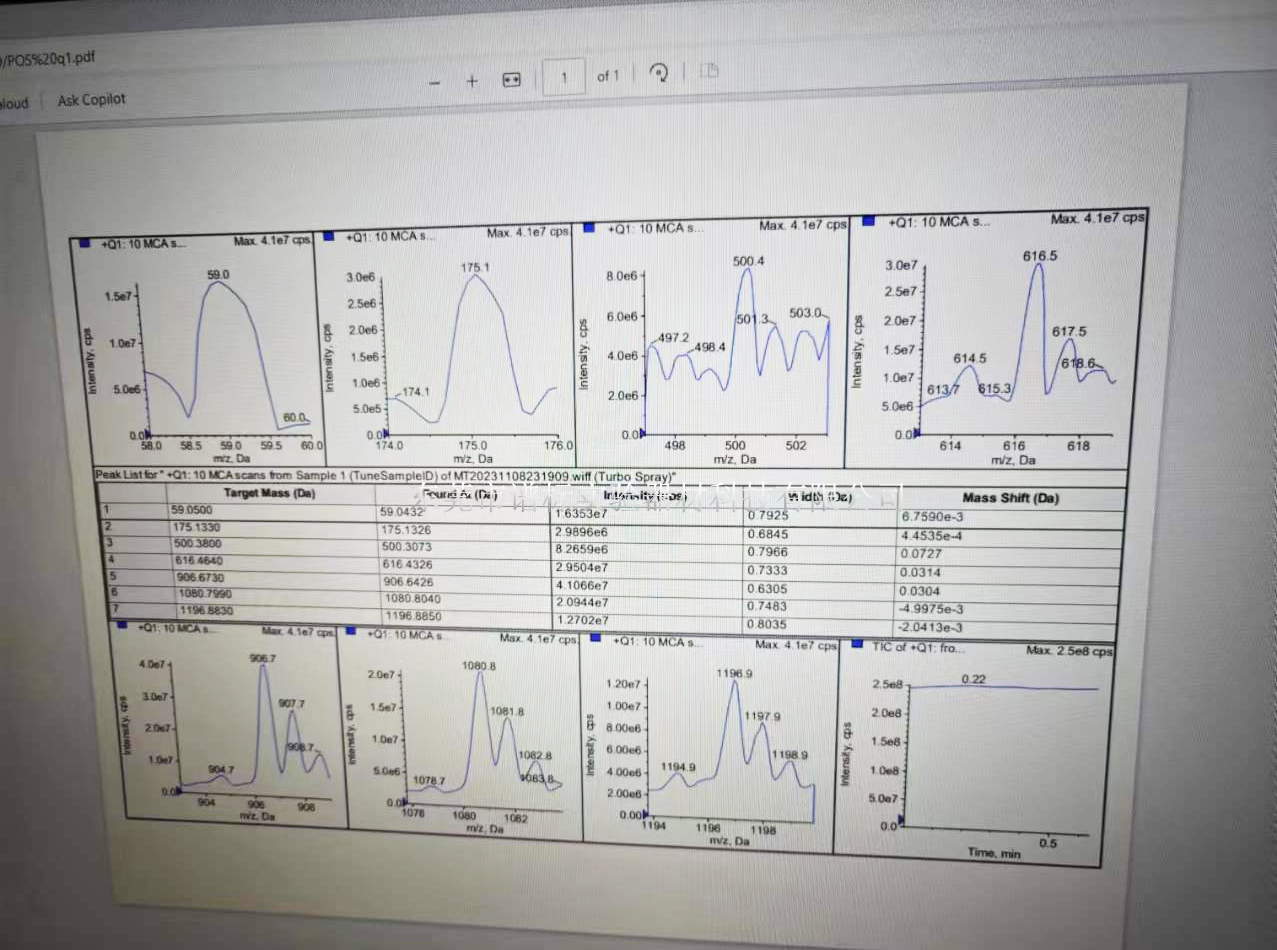Image resolution: width=1277 pixels, height=950 pixels.
Task: Click blue legend square of the TIC chart
Action: [x=856, y=645]
